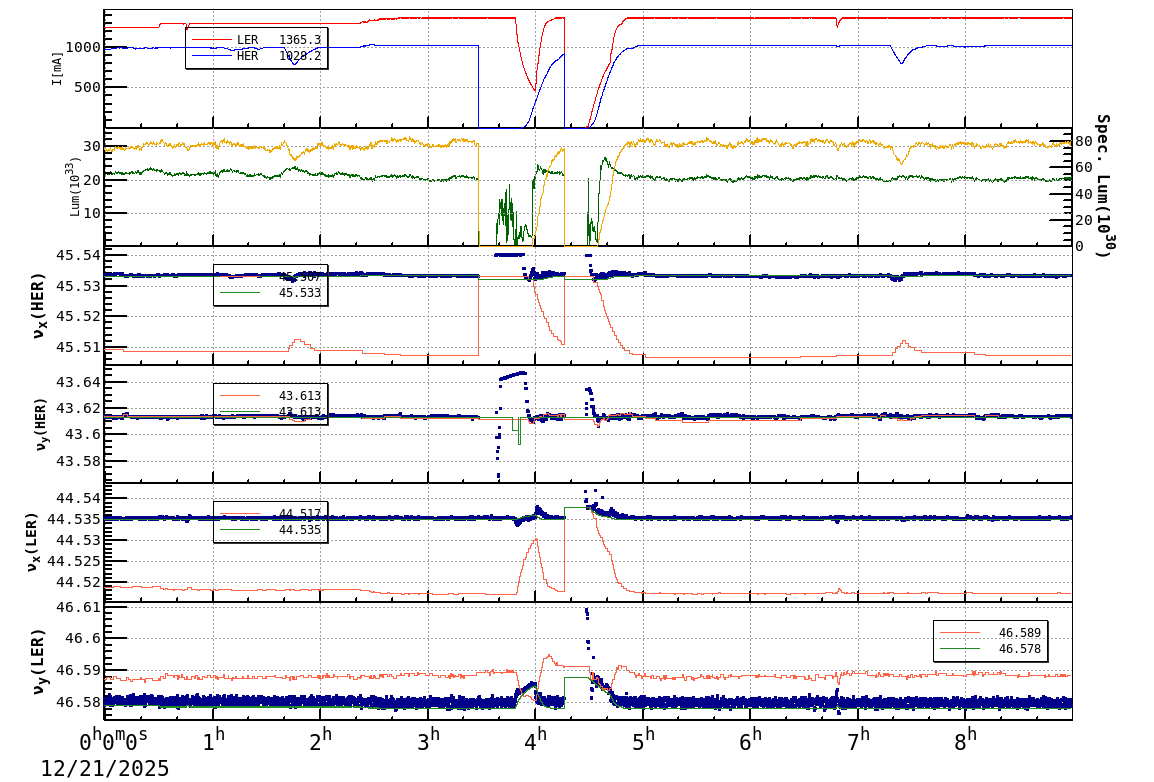The width and height of the screenshot is (1154, 782).
Task: Open the νy(LER) legend box
Action: [x=990, y=640]
